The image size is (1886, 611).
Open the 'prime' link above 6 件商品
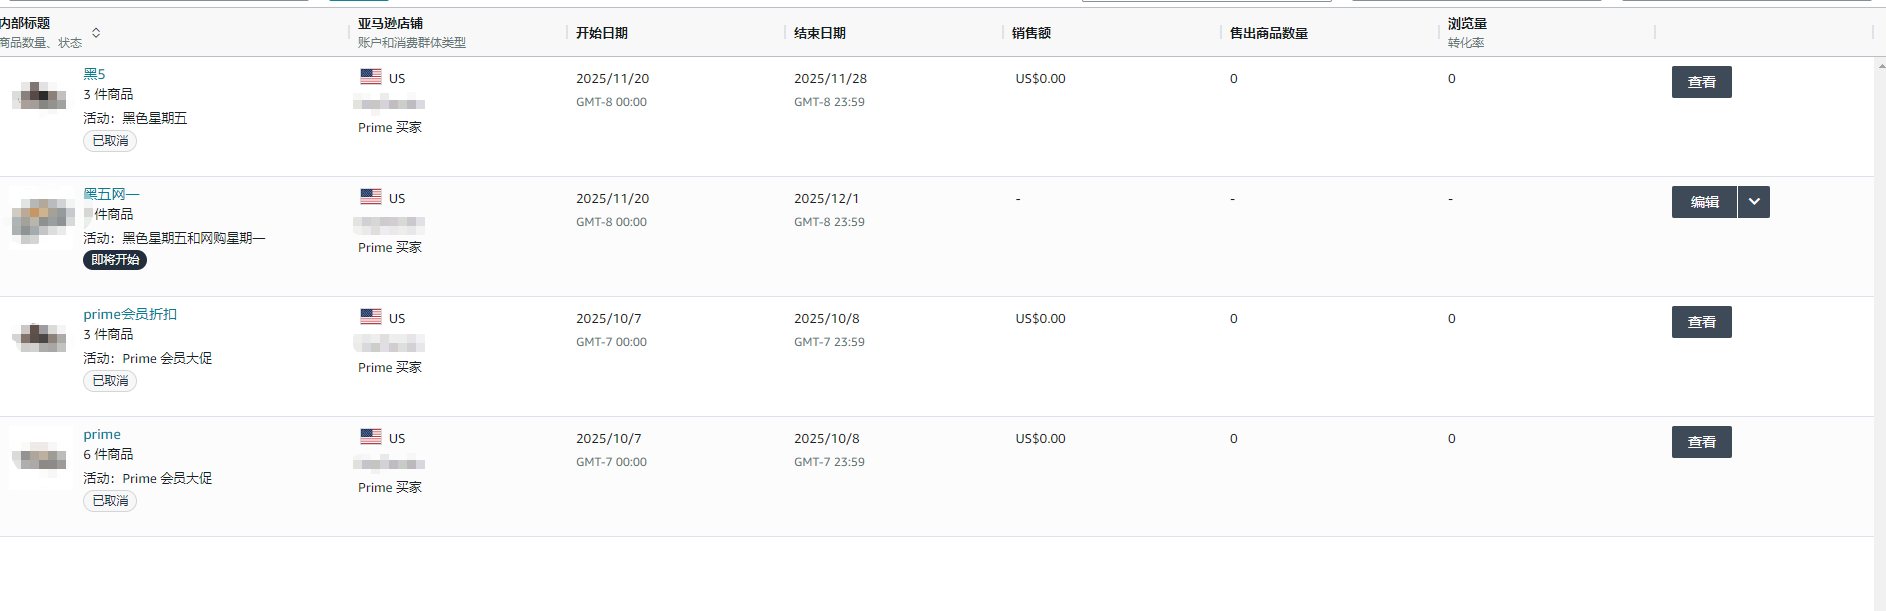point(102,434)
